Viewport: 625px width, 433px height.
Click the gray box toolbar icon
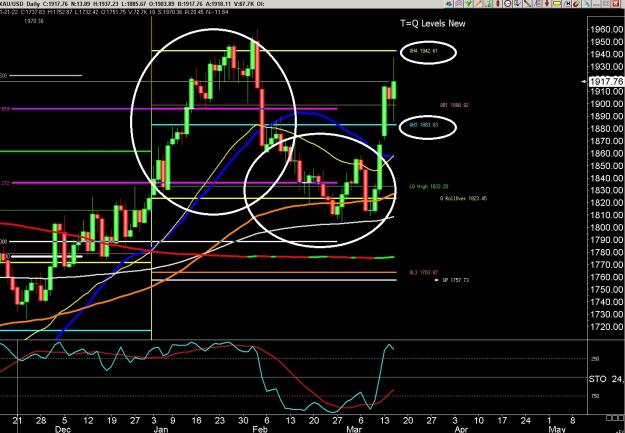[x=606, y=4]
